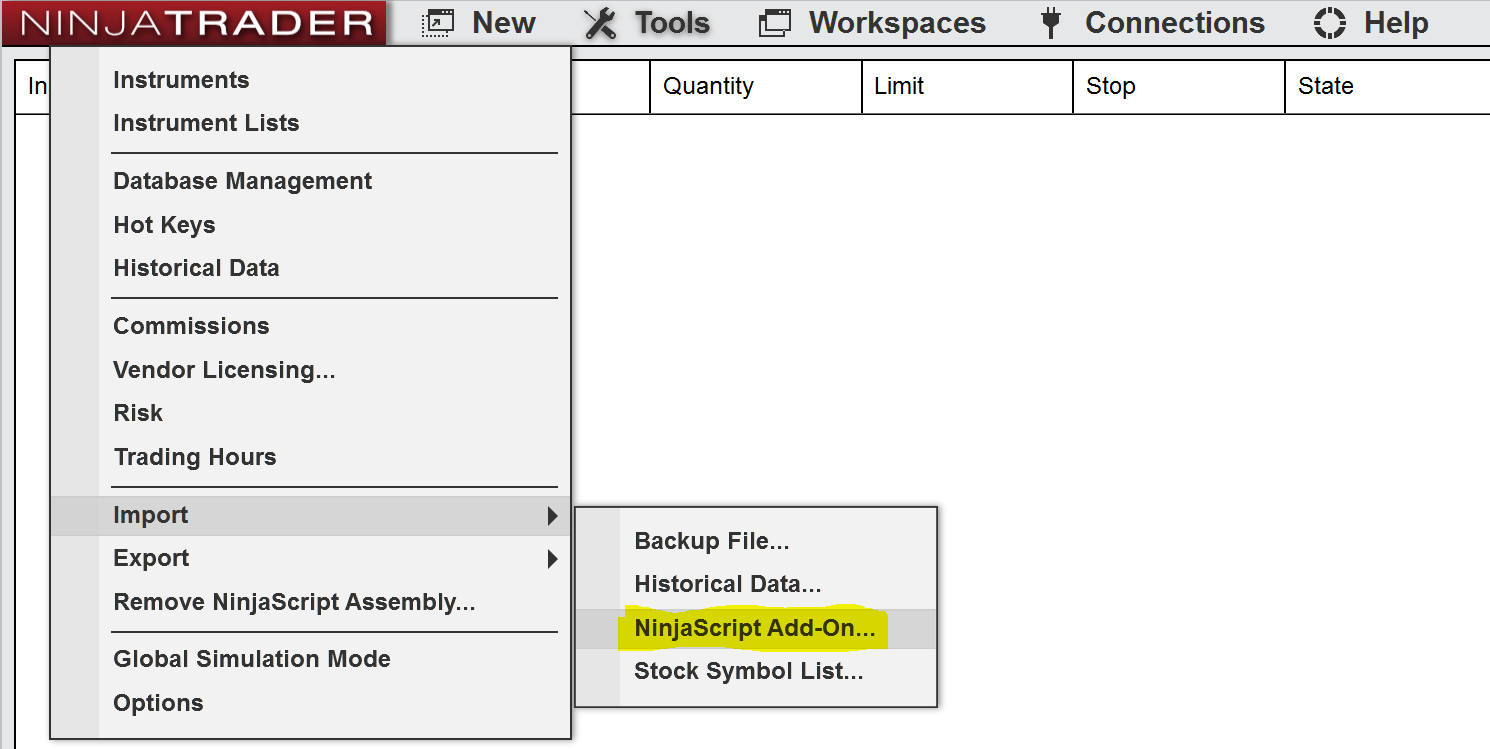Click the NinjaTrader logo
Screen dimensions: 1490x749
pos(193,23)
